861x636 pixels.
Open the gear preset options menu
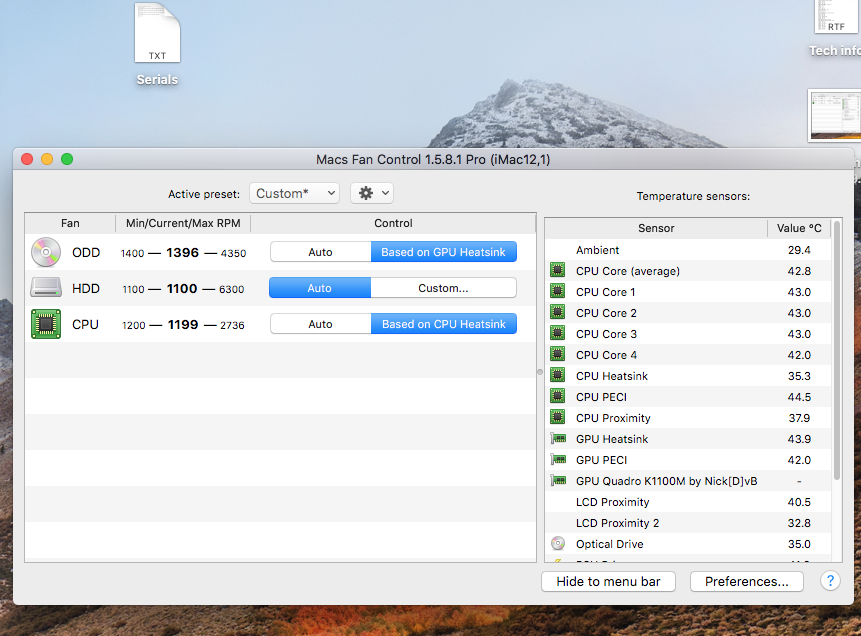[372, 193]
